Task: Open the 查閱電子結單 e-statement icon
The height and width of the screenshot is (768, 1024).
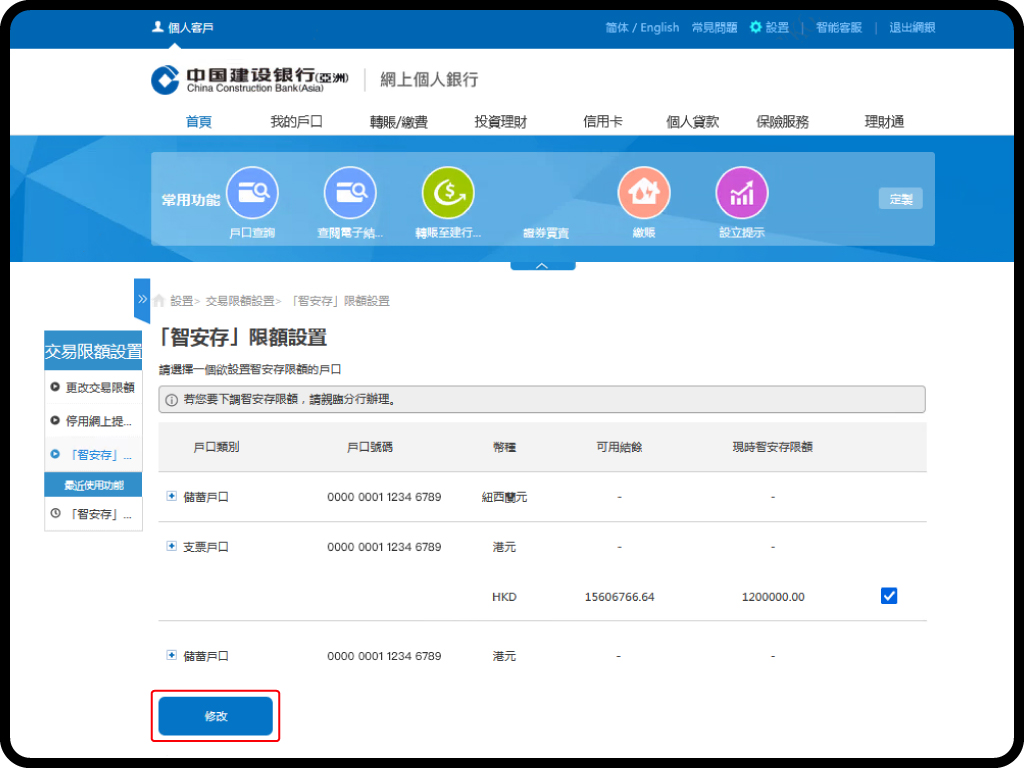Action: tap(350, 193)
